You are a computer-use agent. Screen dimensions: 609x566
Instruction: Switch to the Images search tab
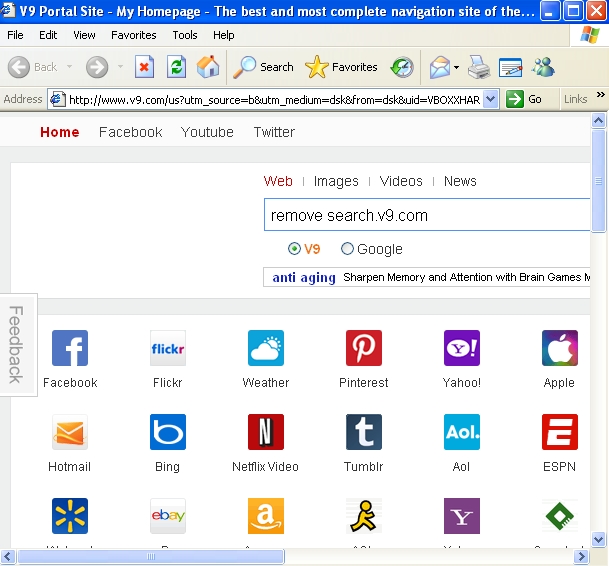[x=336, y=181]
